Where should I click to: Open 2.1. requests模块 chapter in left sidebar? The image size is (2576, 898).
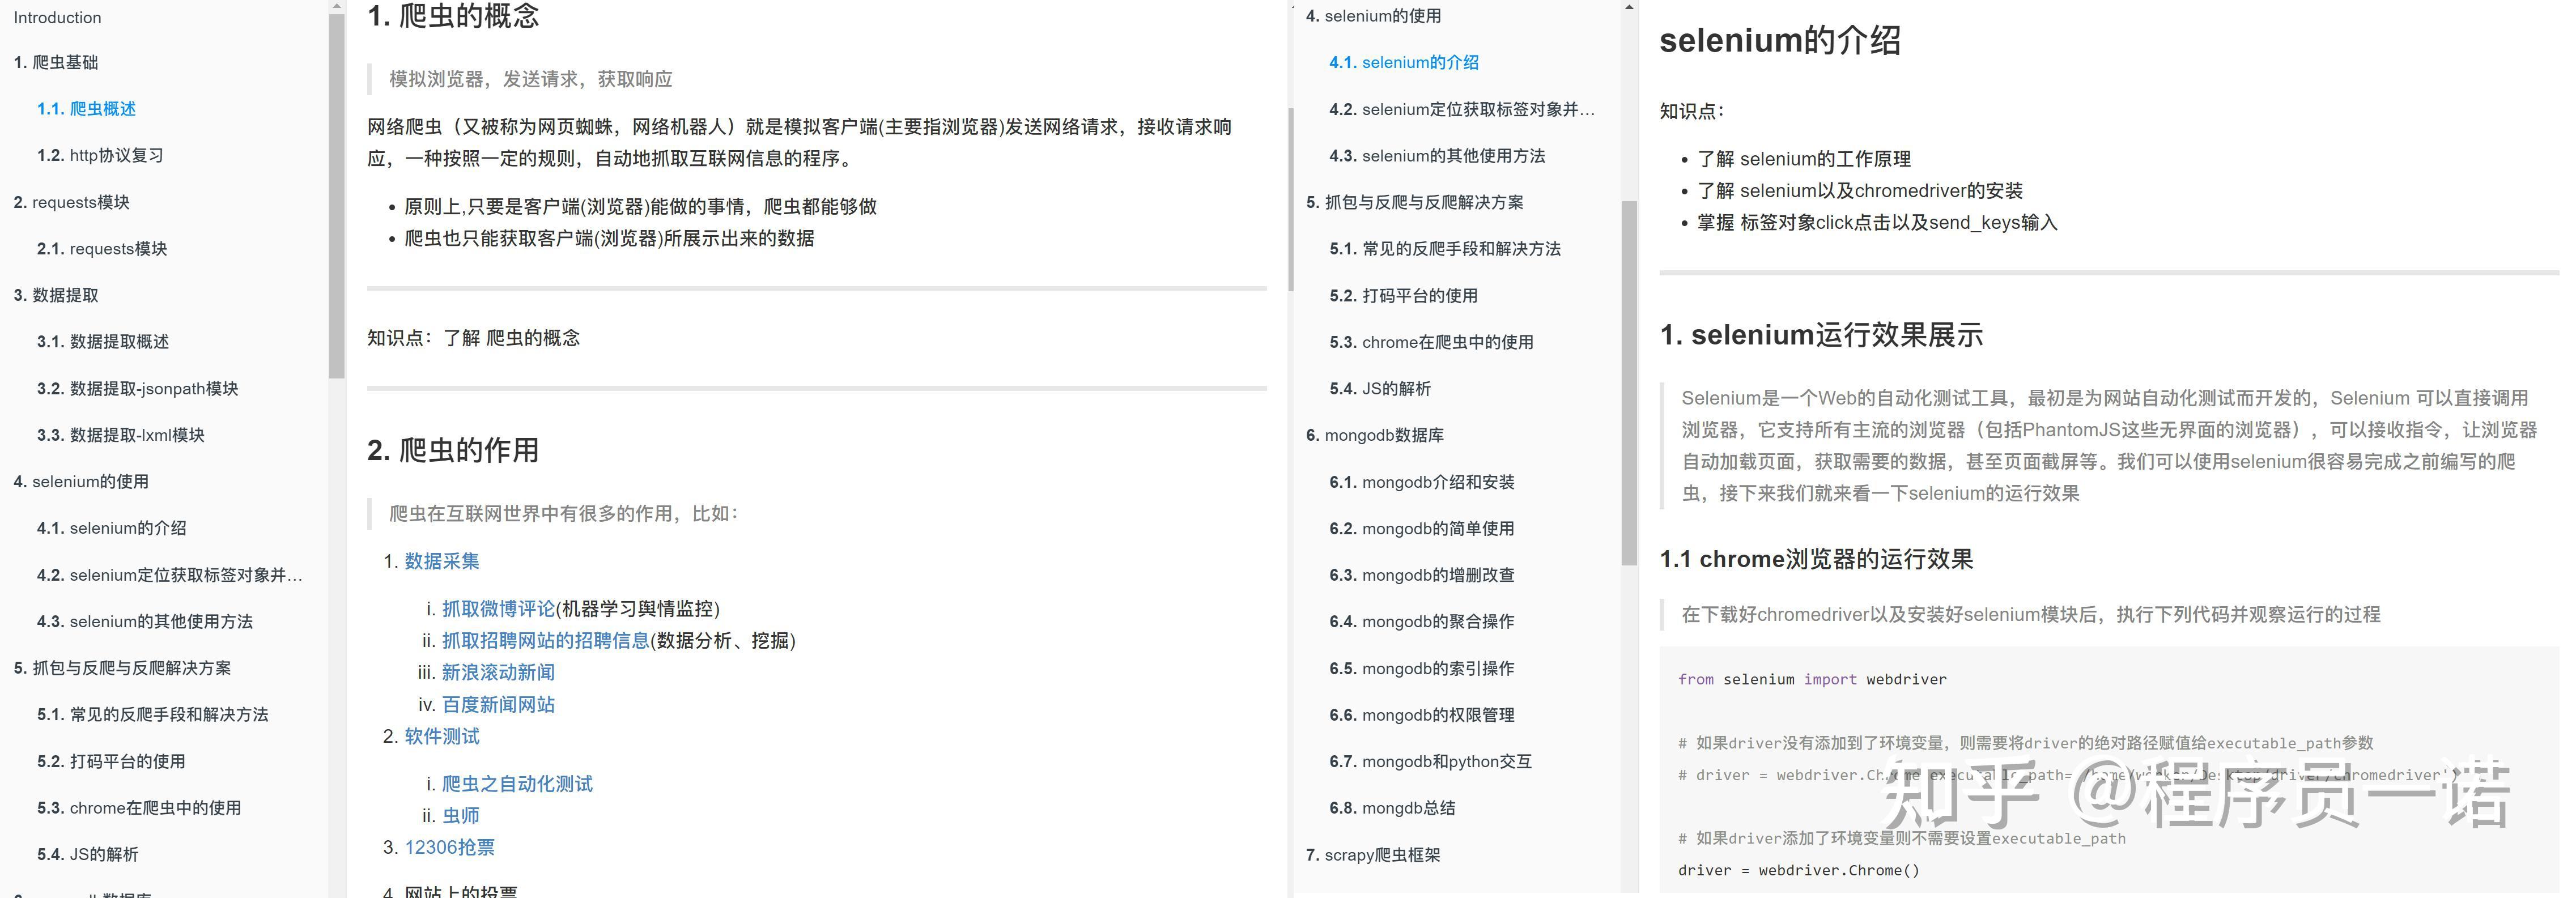coord(102,248)
